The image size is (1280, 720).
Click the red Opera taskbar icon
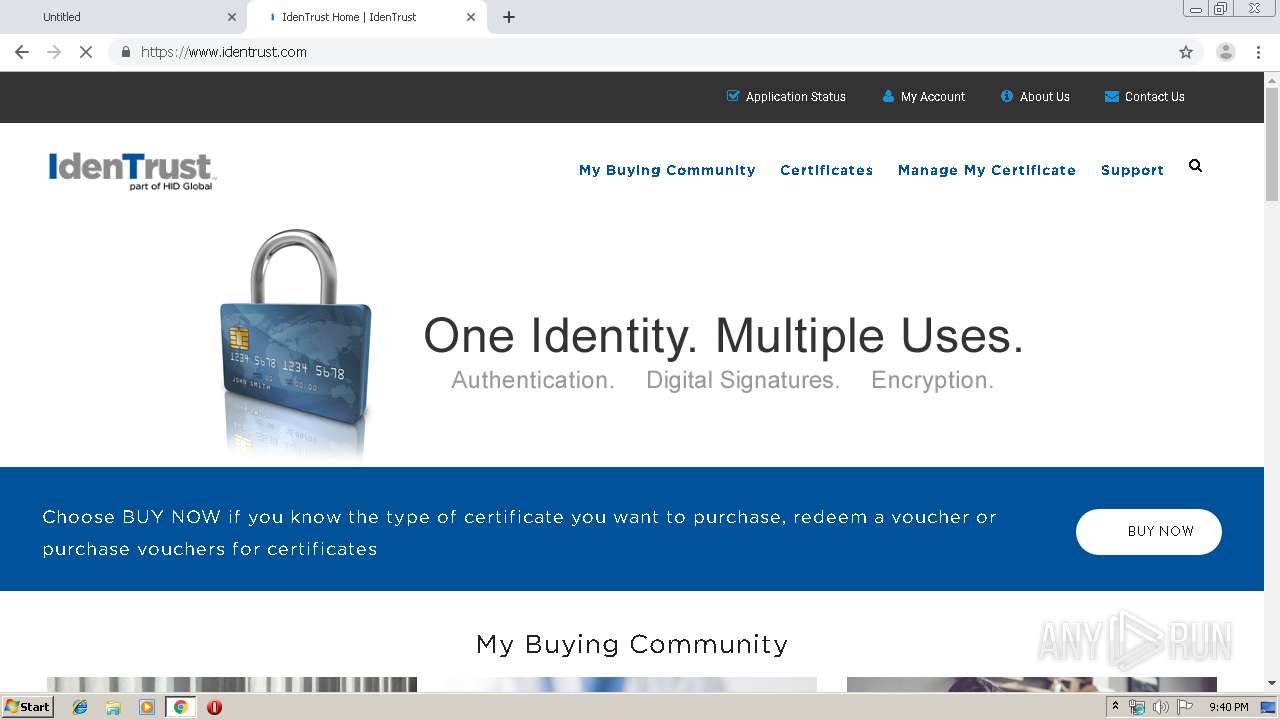(x=214, y=707)
